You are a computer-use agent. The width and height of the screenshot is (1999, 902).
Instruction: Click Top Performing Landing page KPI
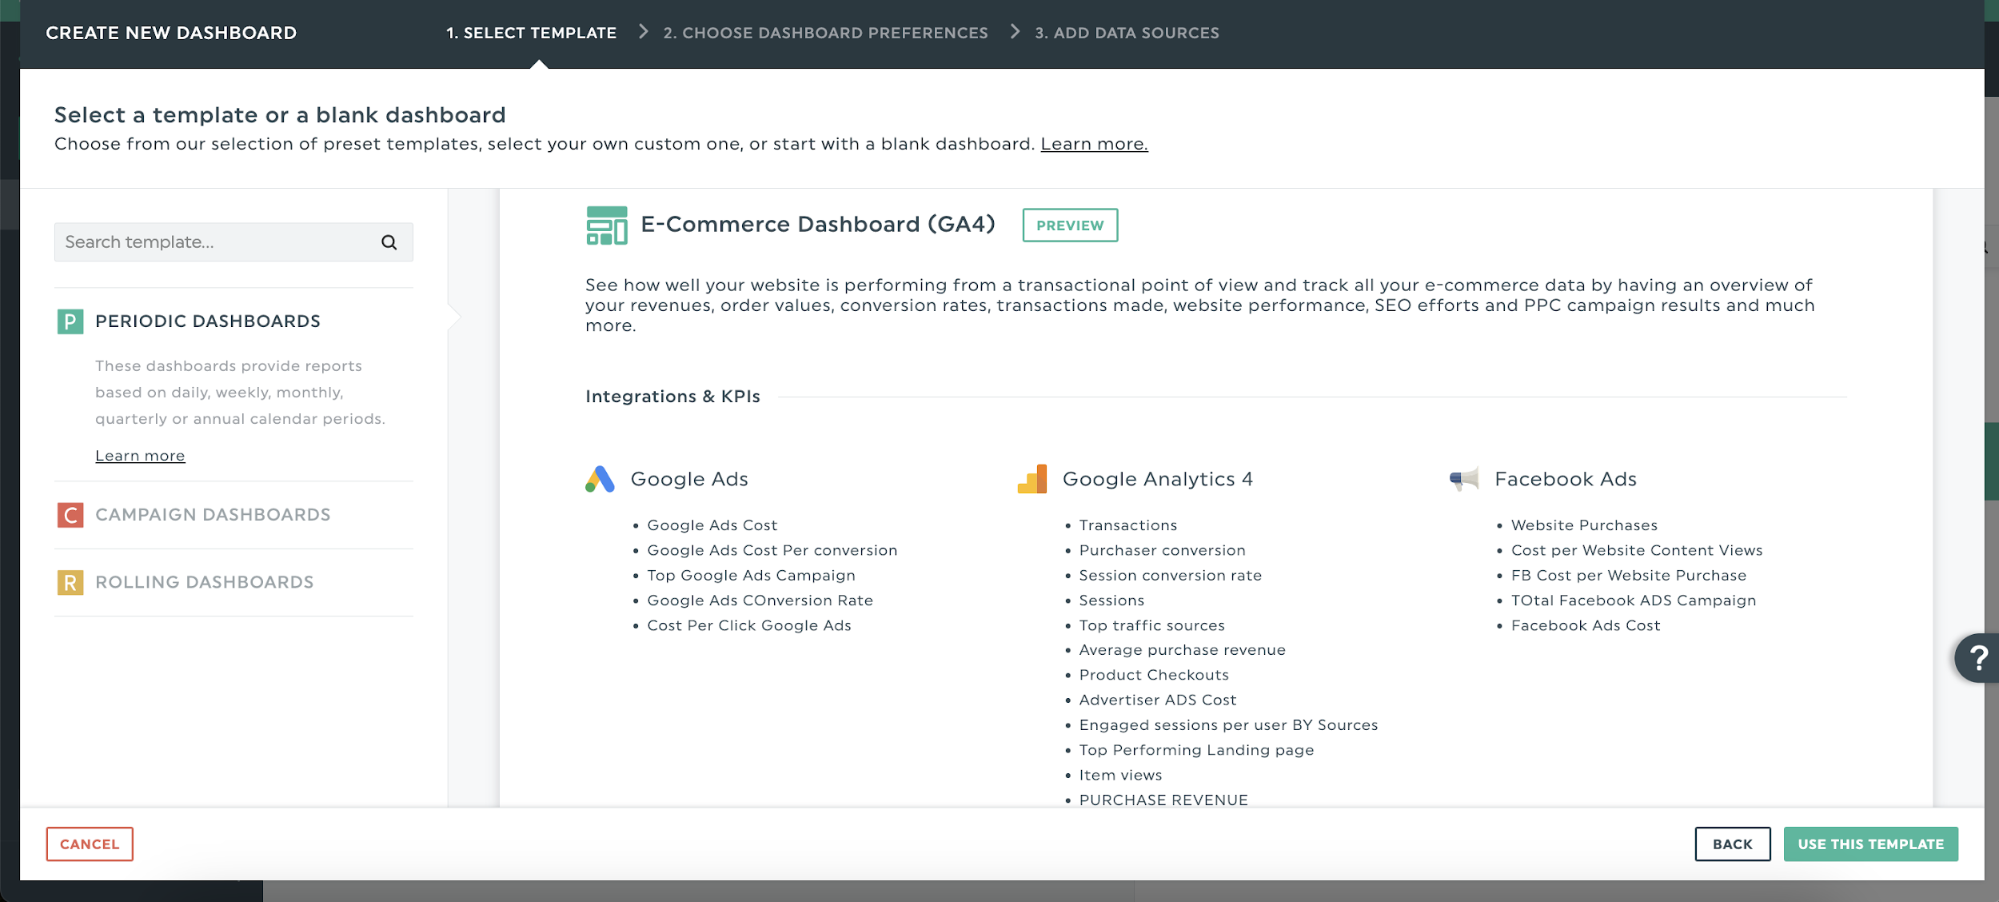pyautogui.click(x=1196, y=750)
